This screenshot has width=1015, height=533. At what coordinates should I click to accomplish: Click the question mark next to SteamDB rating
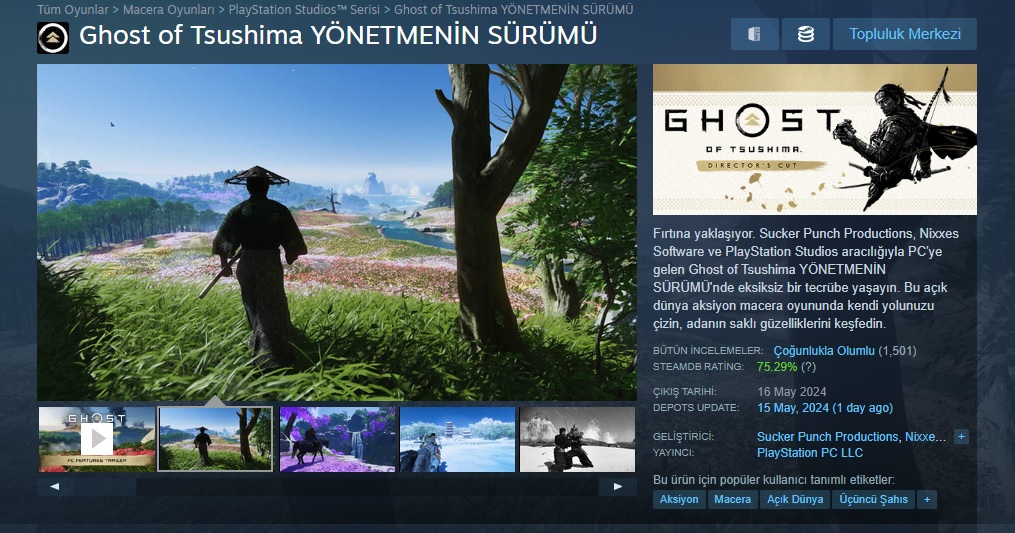click(809, 367)
